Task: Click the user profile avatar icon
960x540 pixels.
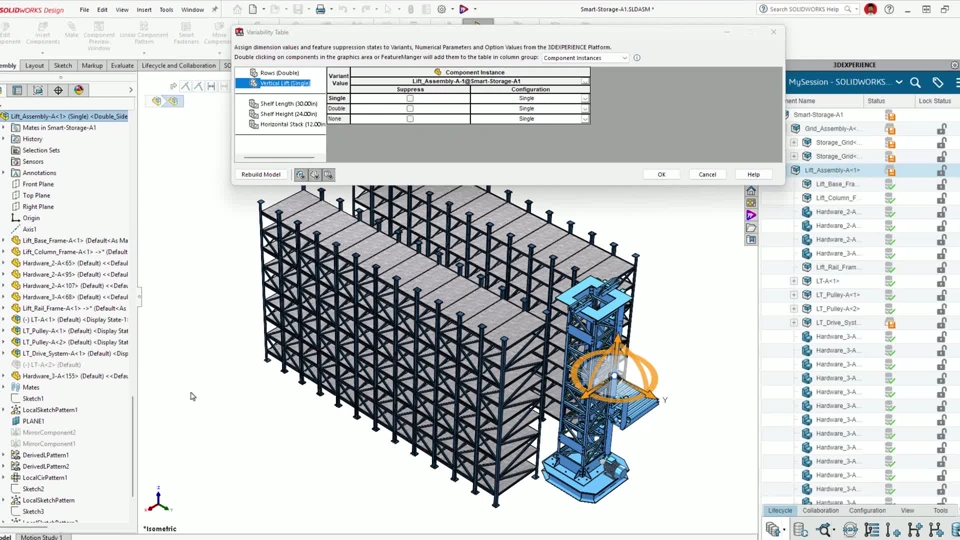Action: pyautogui.click(x=870, y=9)
